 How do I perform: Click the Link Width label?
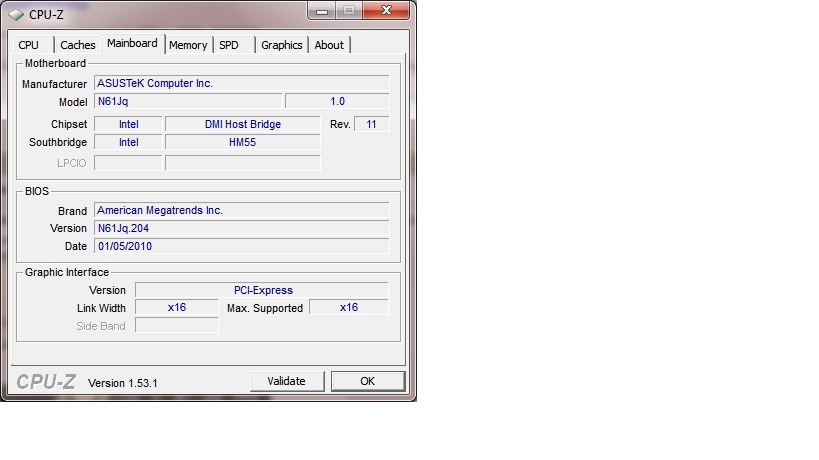101,308
